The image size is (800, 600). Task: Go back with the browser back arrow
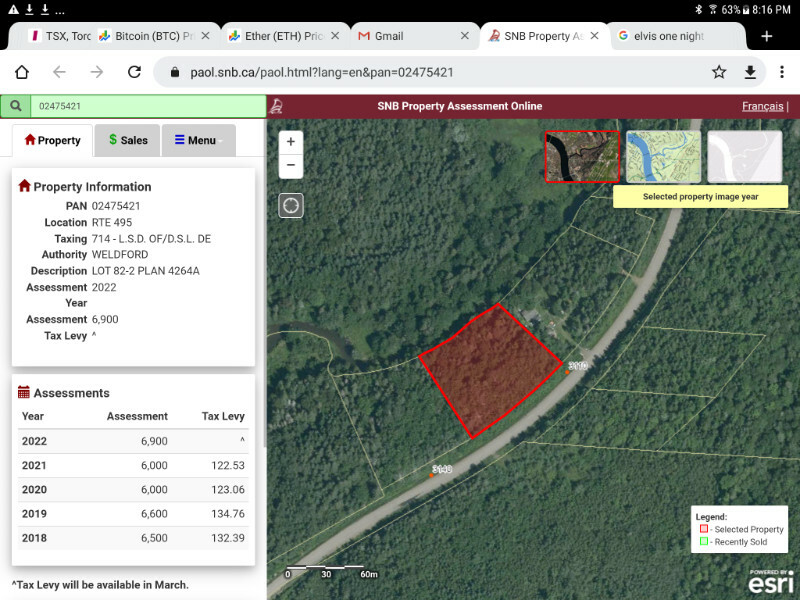click(x=59, y=72)
